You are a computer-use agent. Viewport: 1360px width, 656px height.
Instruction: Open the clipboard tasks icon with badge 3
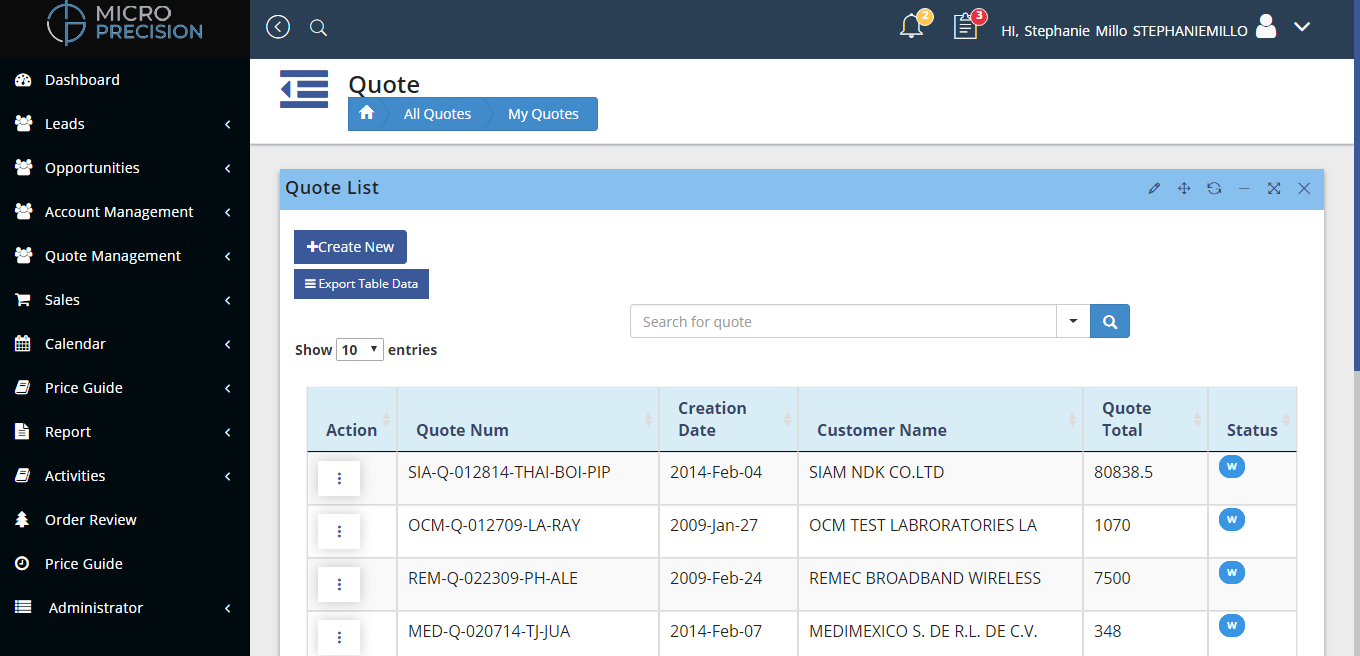click(x=965, y=29)
